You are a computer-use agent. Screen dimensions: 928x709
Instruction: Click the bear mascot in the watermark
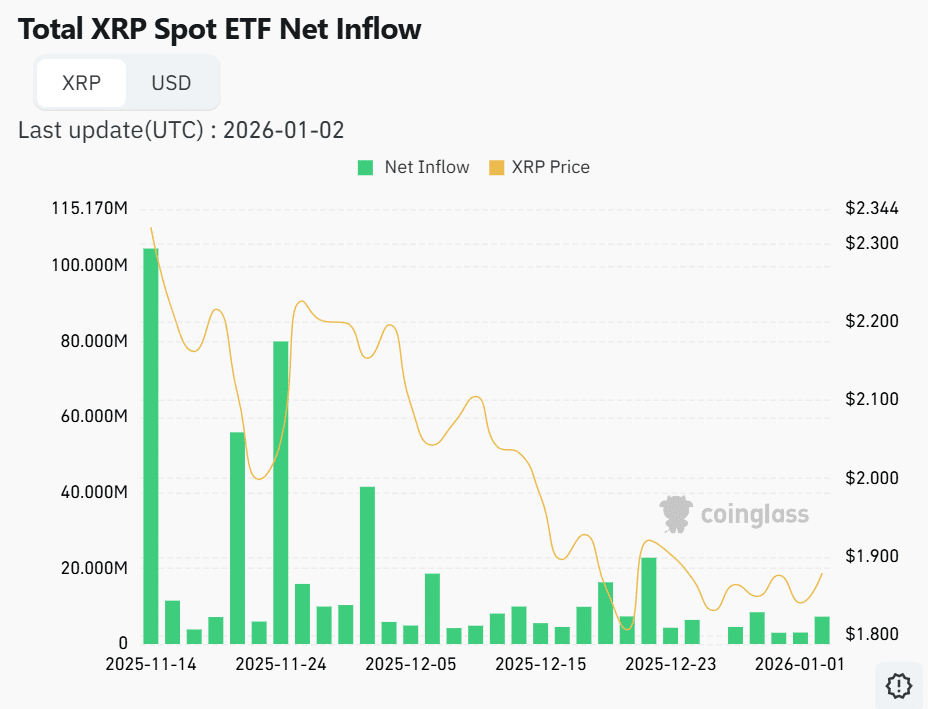(x=678, y=513)
